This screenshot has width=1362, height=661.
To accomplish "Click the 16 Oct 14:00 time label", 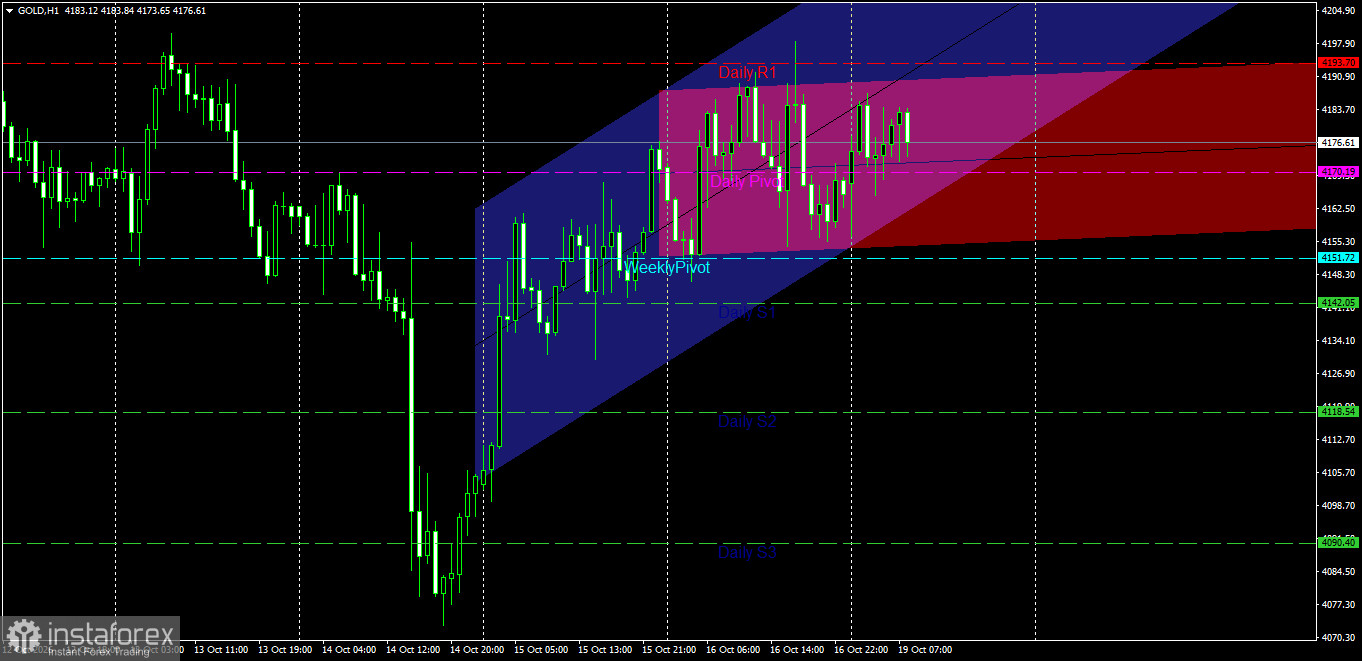I will point(796,650).
